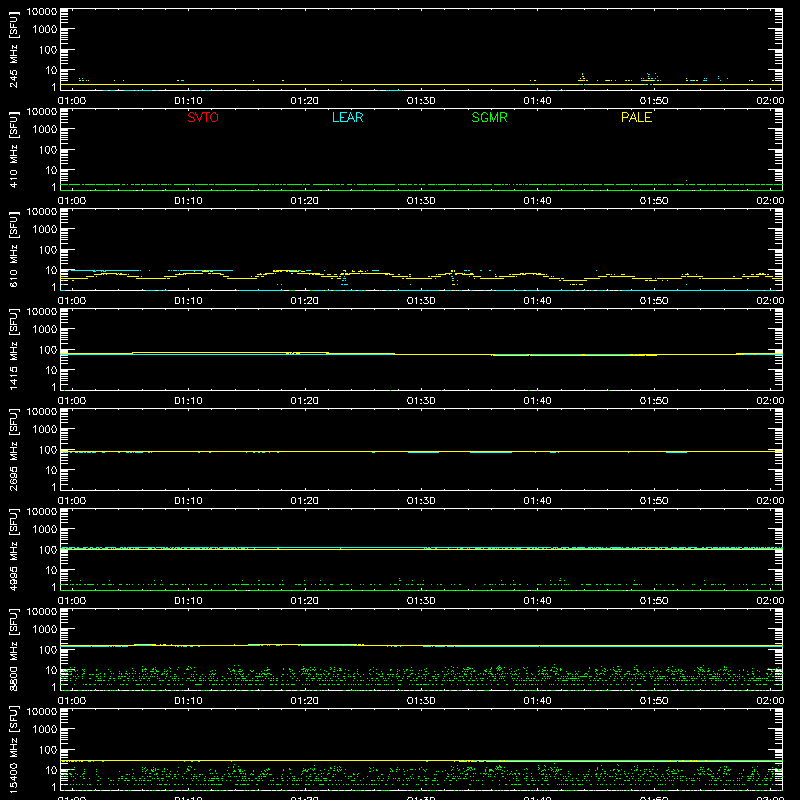Click the 10 tick of the 2695 MHz panel
This screenshot has height=800, width=800.
pyautogui.click(x=51, y=470)
